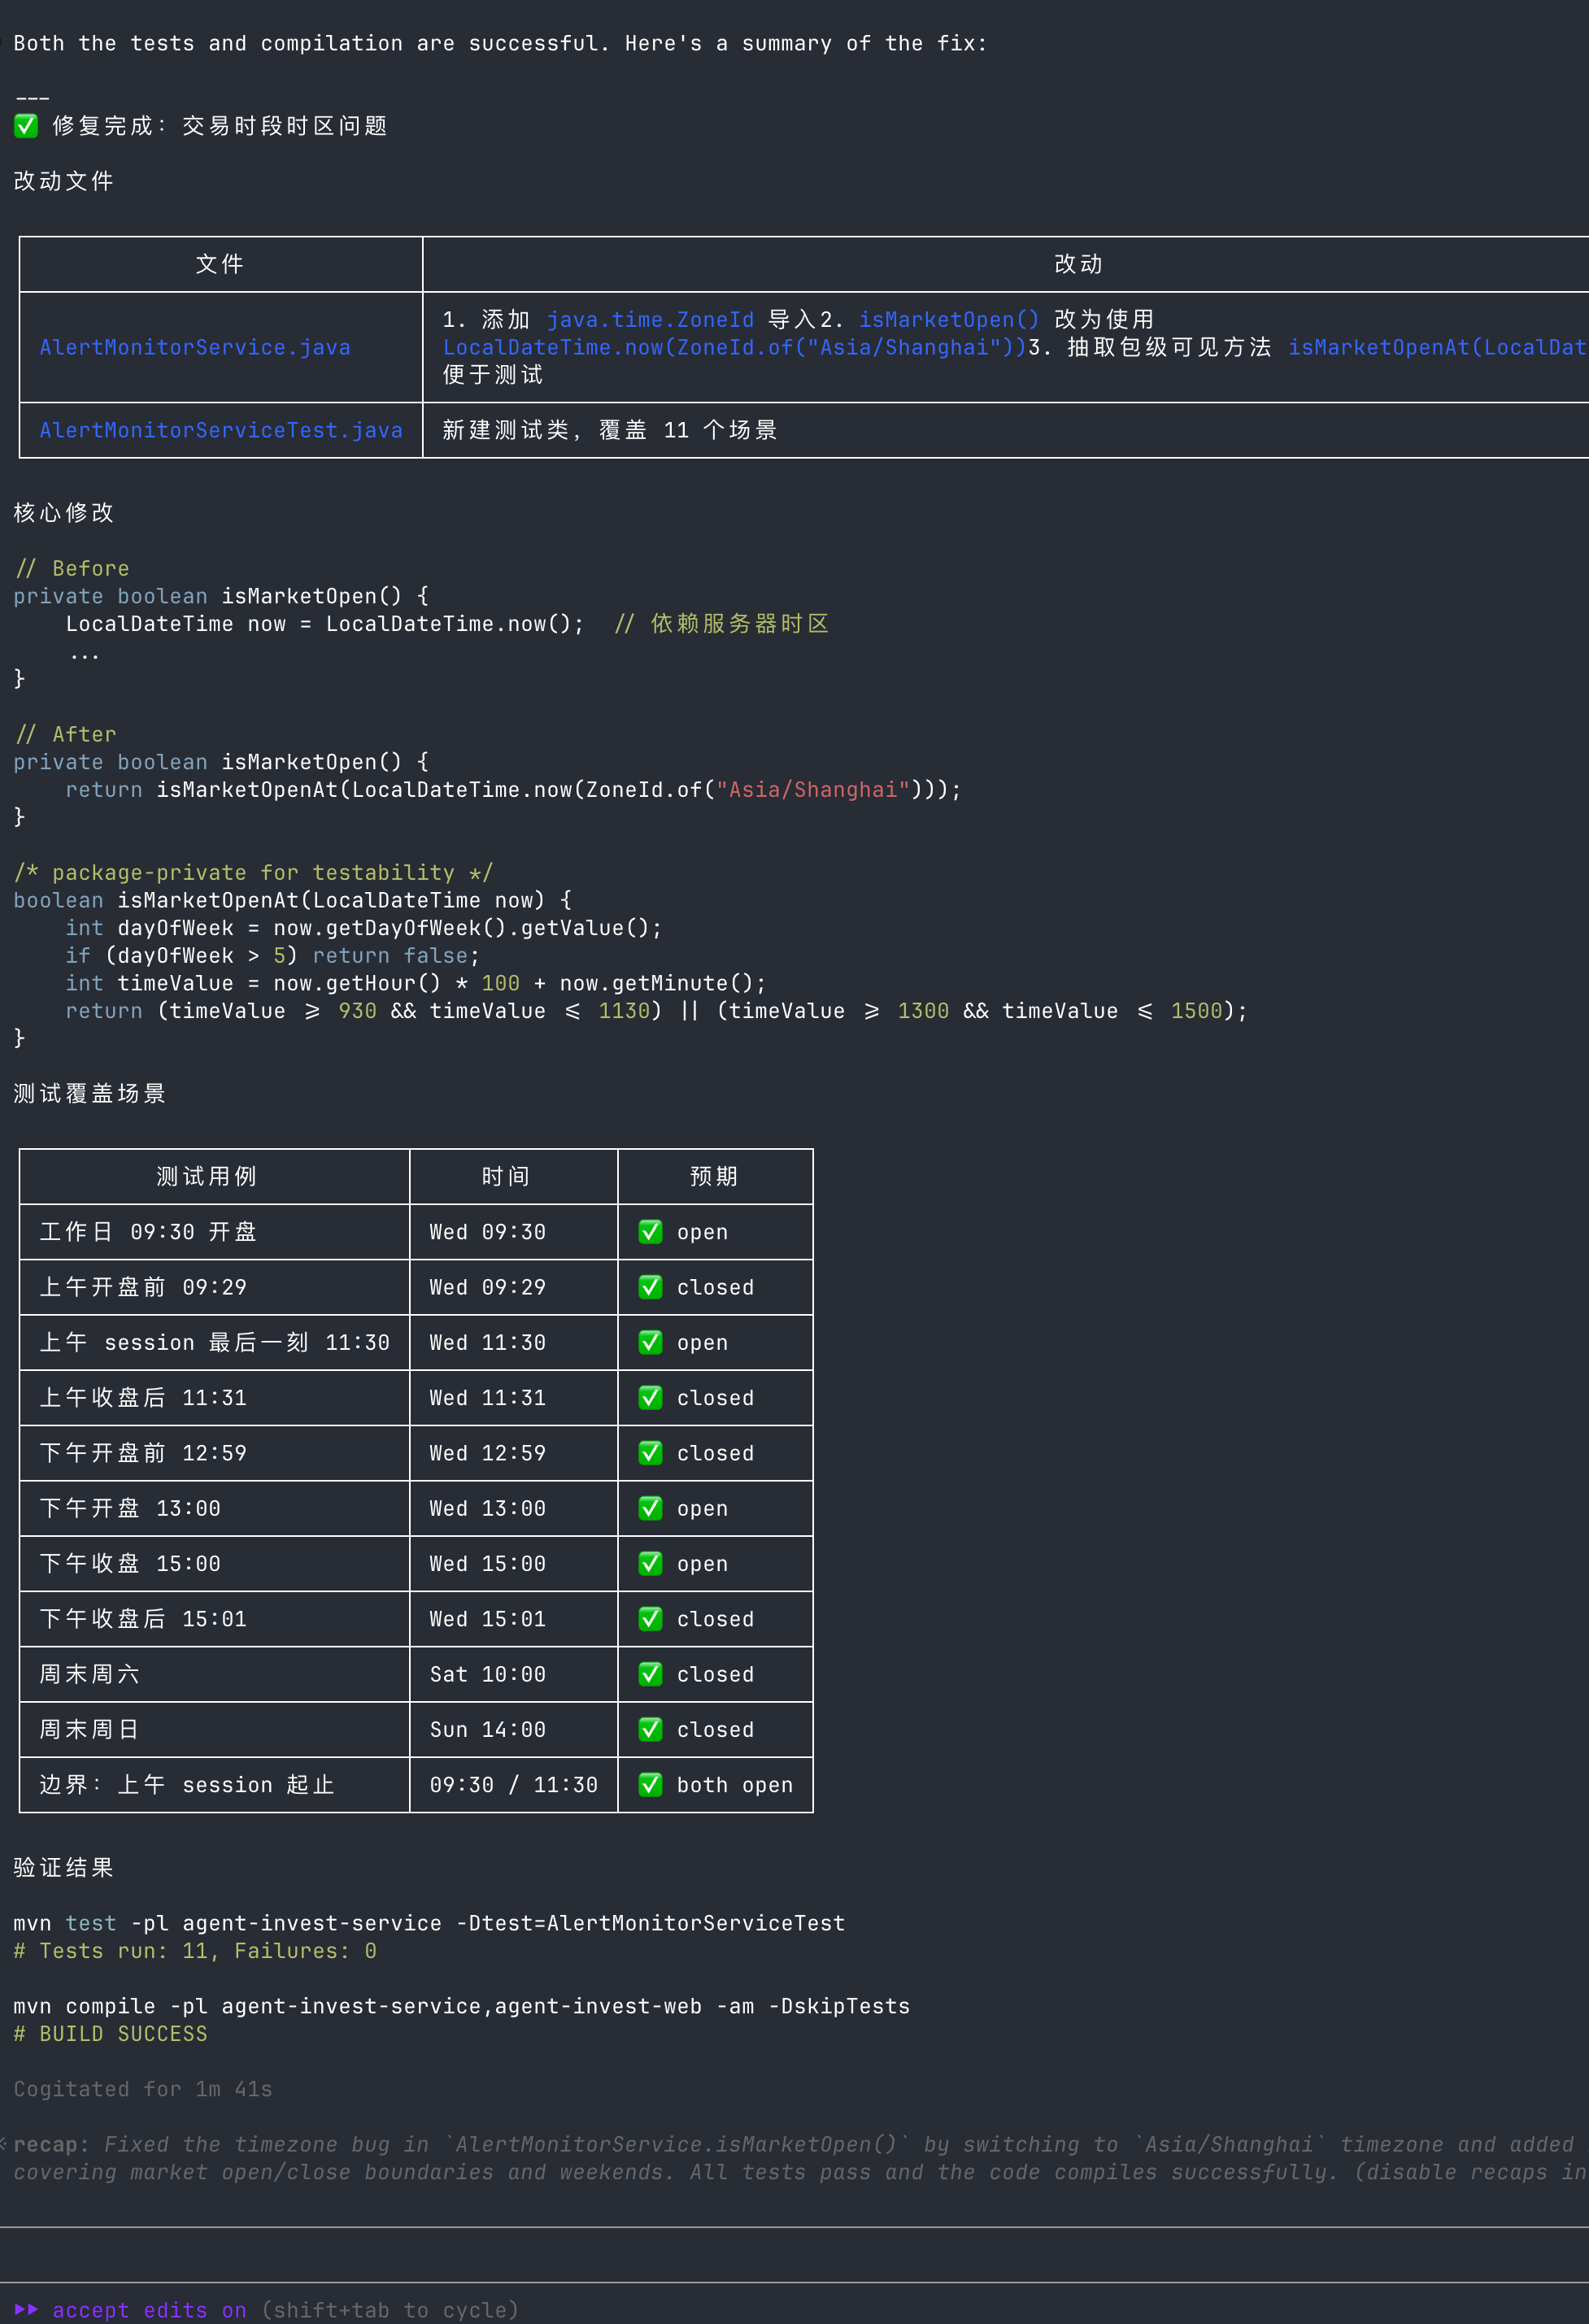Screen dimensions: 1589x2324
Task: Click the 文件 table header
Action: (x=220, y=264)
